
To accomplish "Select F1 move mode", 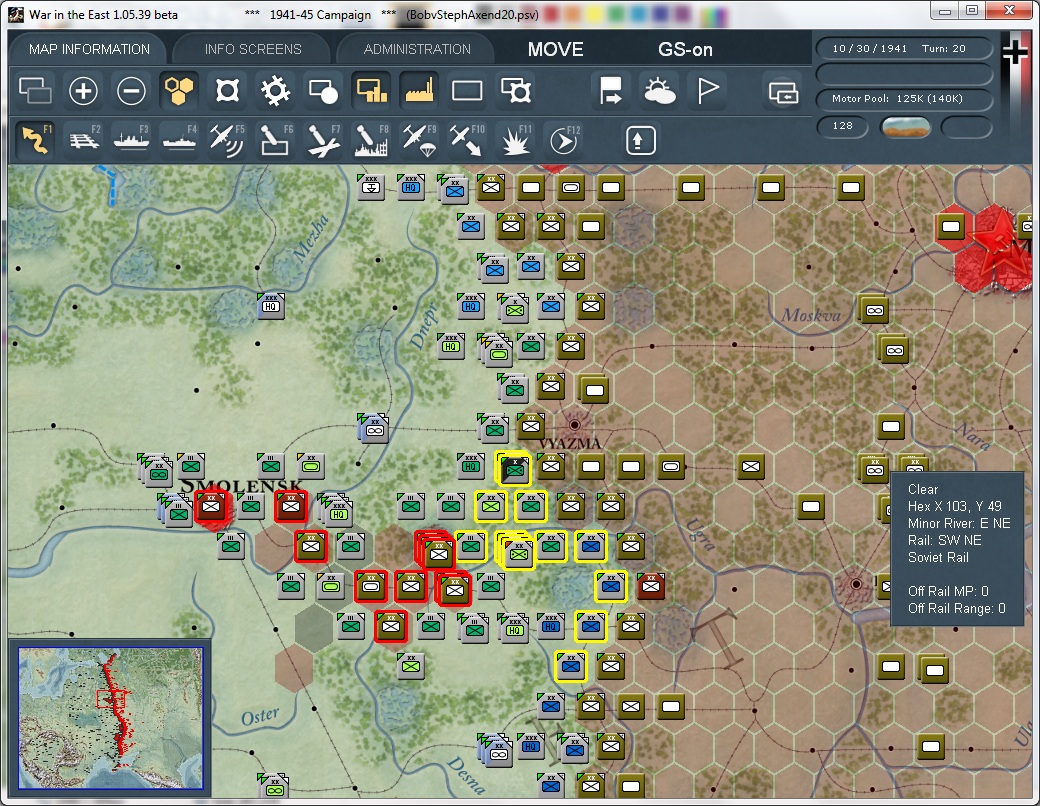I will (36, 139).
